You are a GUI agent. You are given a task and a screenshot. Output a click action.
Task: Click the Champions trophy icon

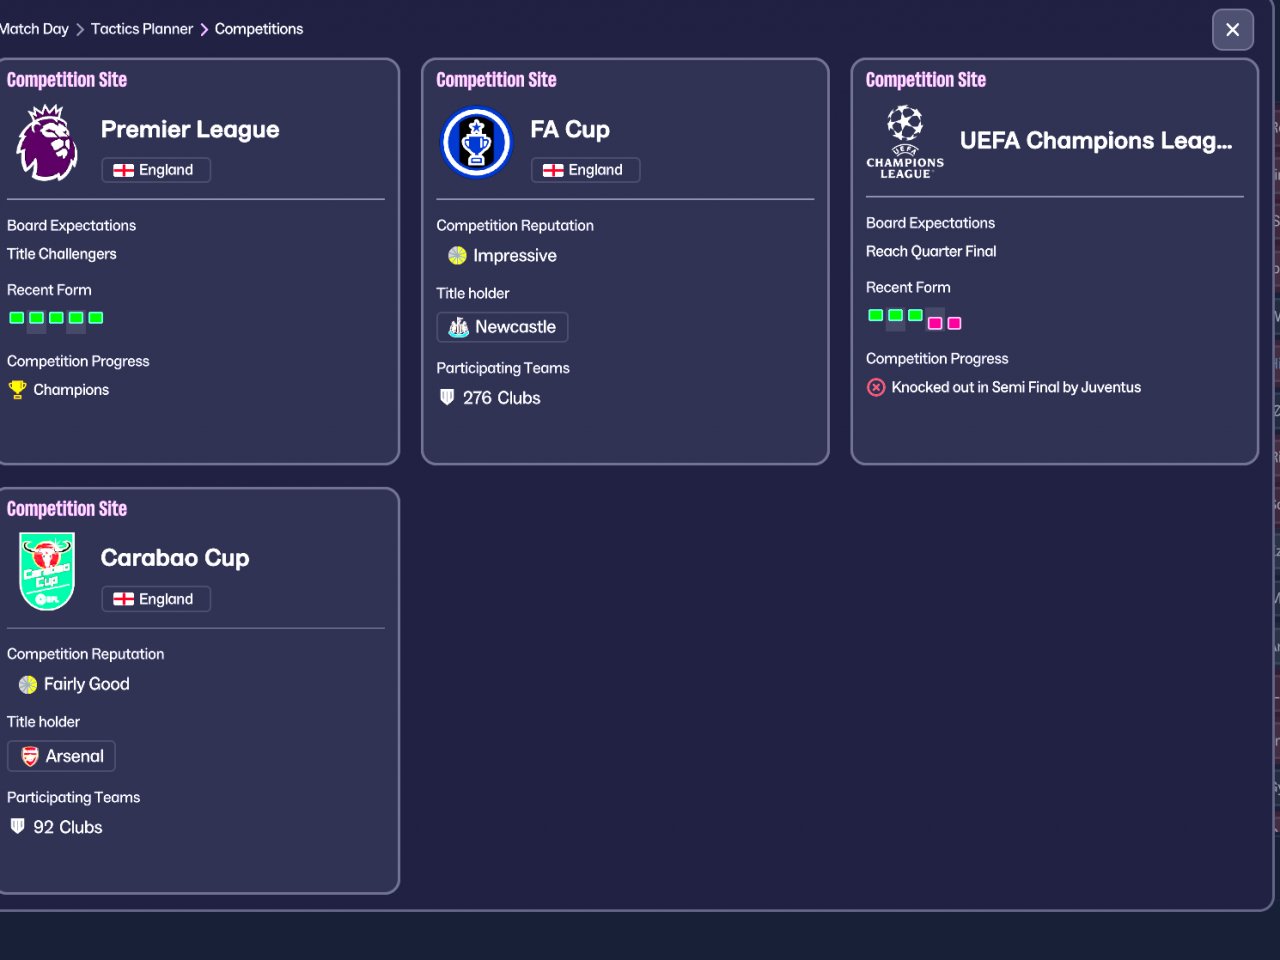[x=17, y=390]
